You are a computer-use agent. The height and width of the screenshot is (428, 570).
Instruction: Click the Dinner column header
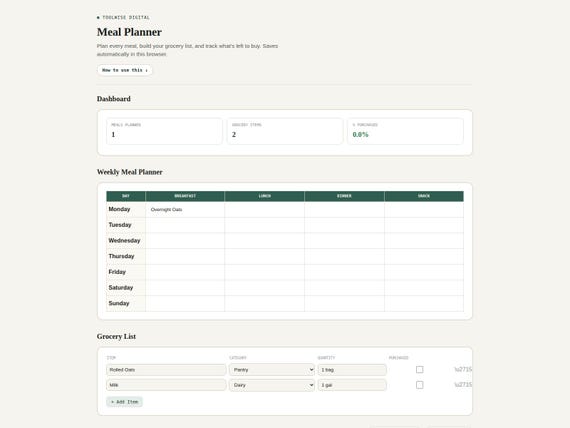coord(344,196)
